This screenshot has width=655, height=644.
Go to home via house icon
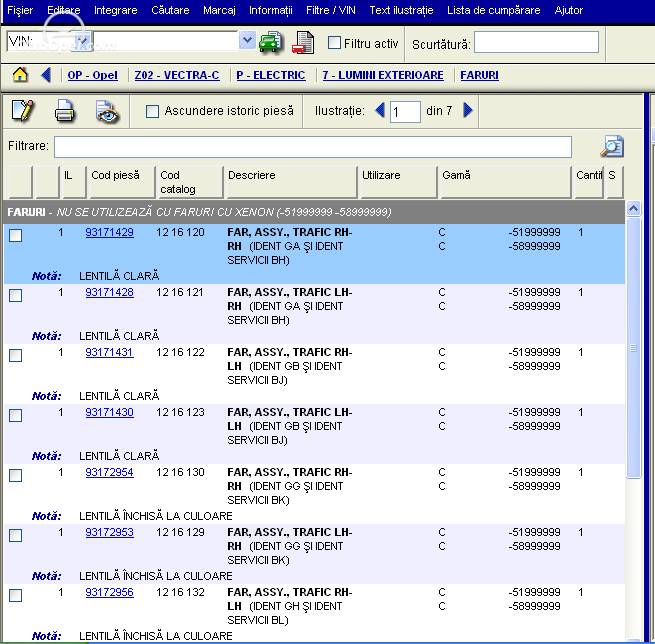[x=20, y=75]
